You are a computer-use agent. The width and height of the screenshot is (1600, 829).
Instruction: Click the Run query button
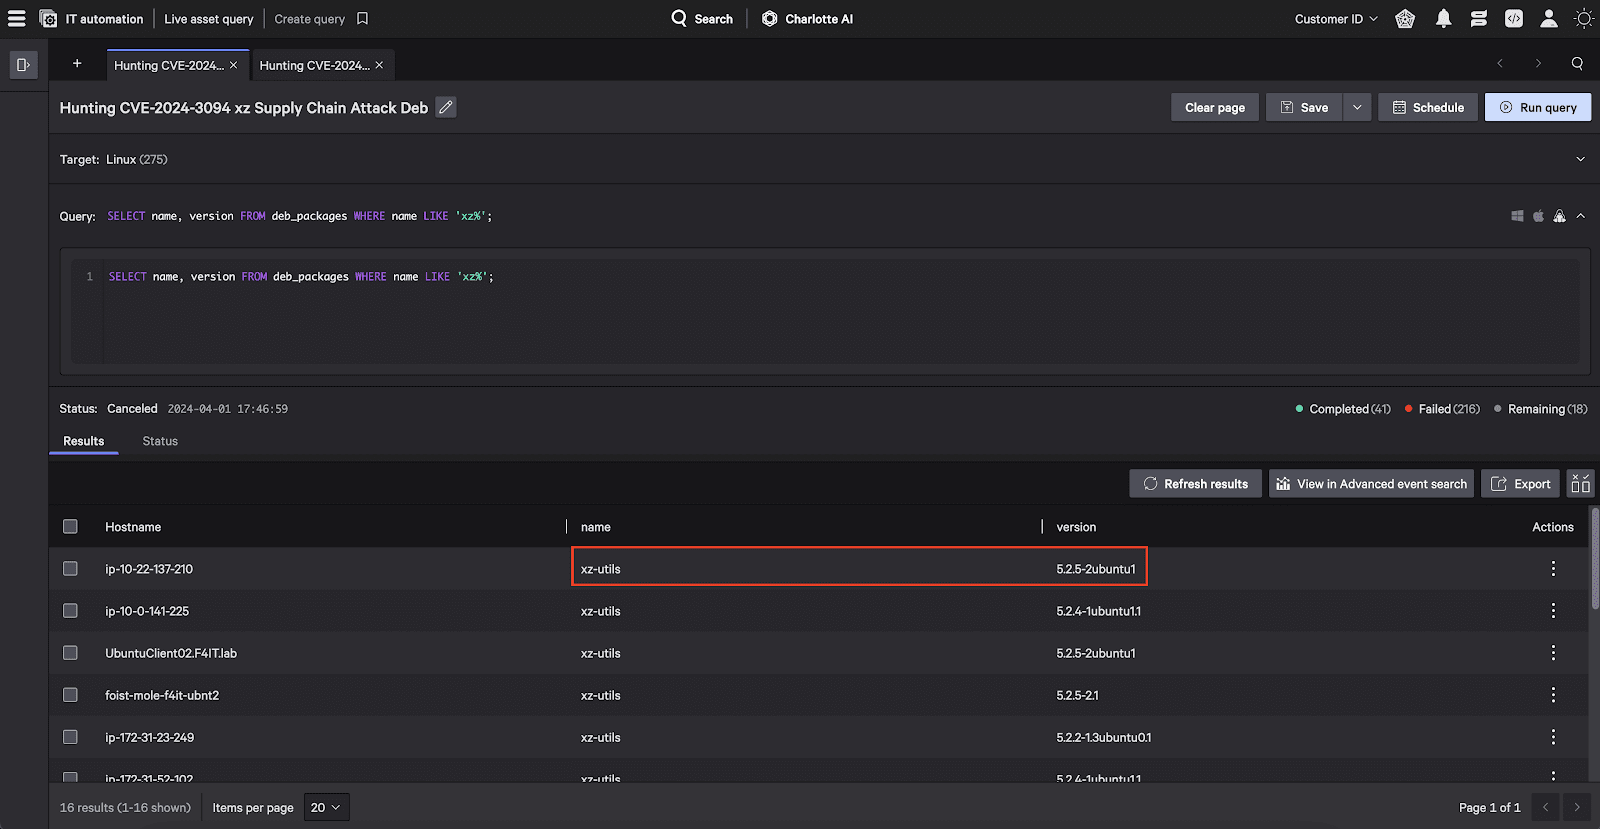pyautogui.click(x=1538, y=107)
